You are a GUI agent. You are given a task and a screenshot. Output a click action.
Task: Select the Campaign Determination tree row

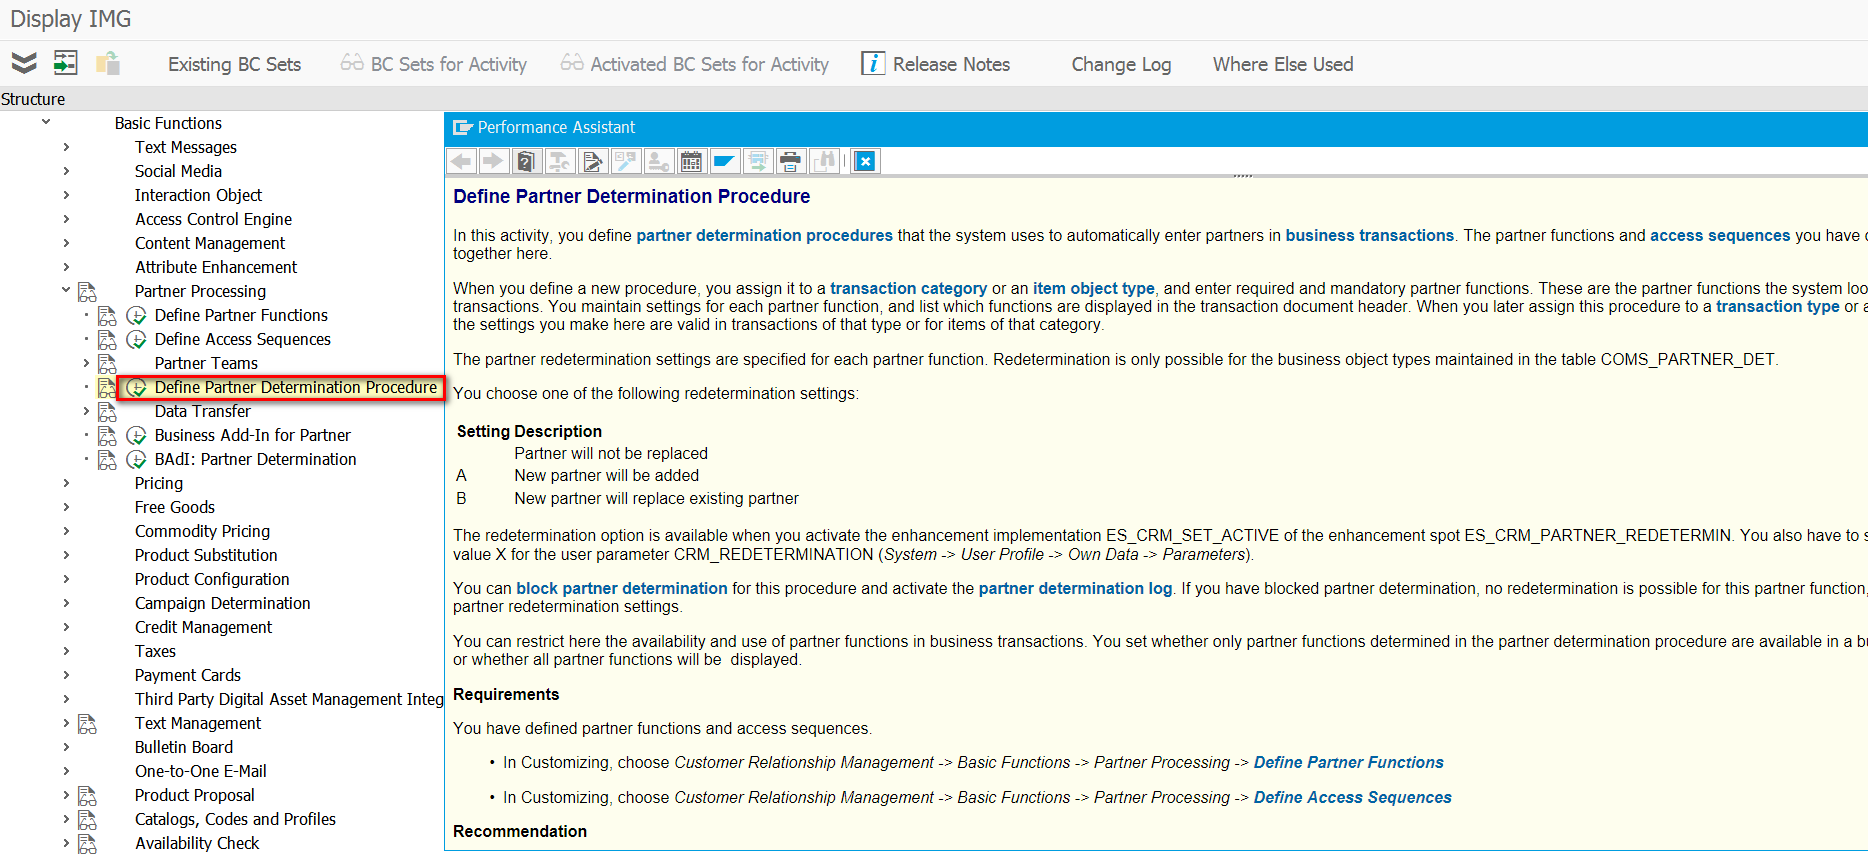tap(222, 603)
